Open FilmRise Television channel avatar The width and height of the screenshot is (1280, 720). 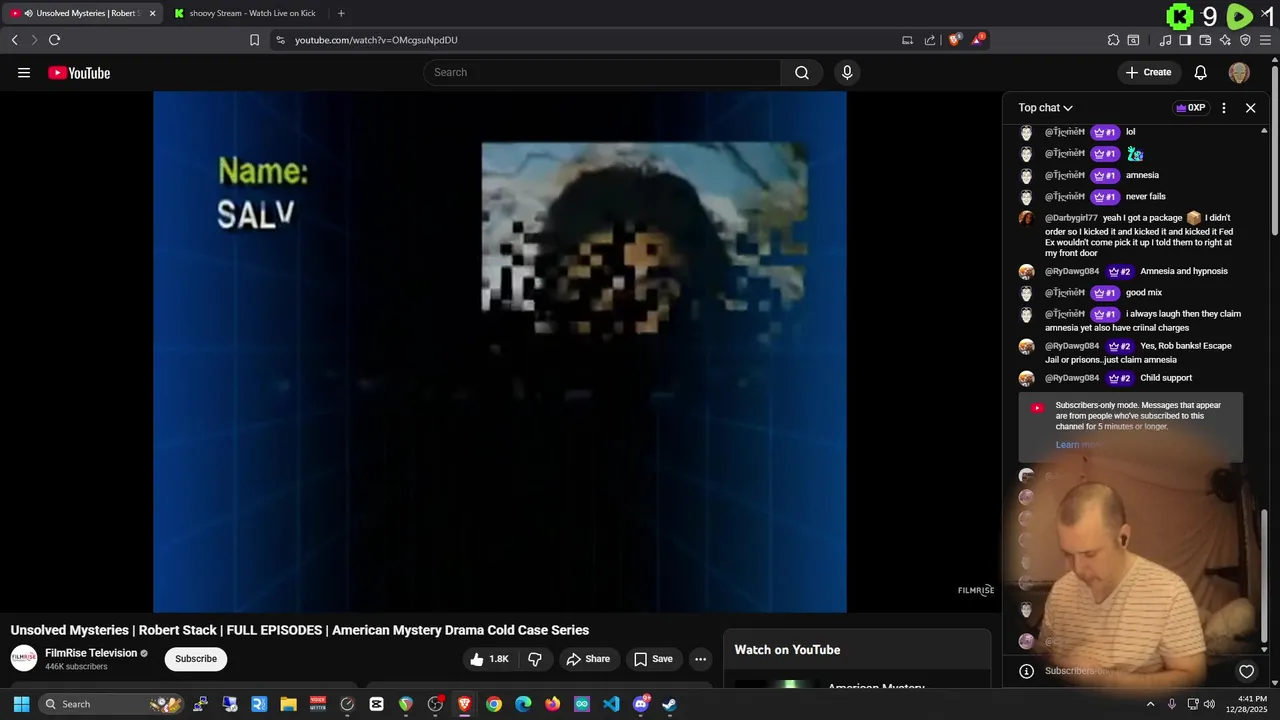click(x=24, y=658)
